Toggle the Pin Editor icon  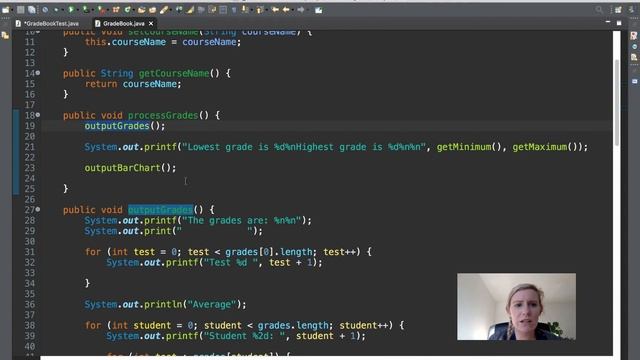coord(318,10)
